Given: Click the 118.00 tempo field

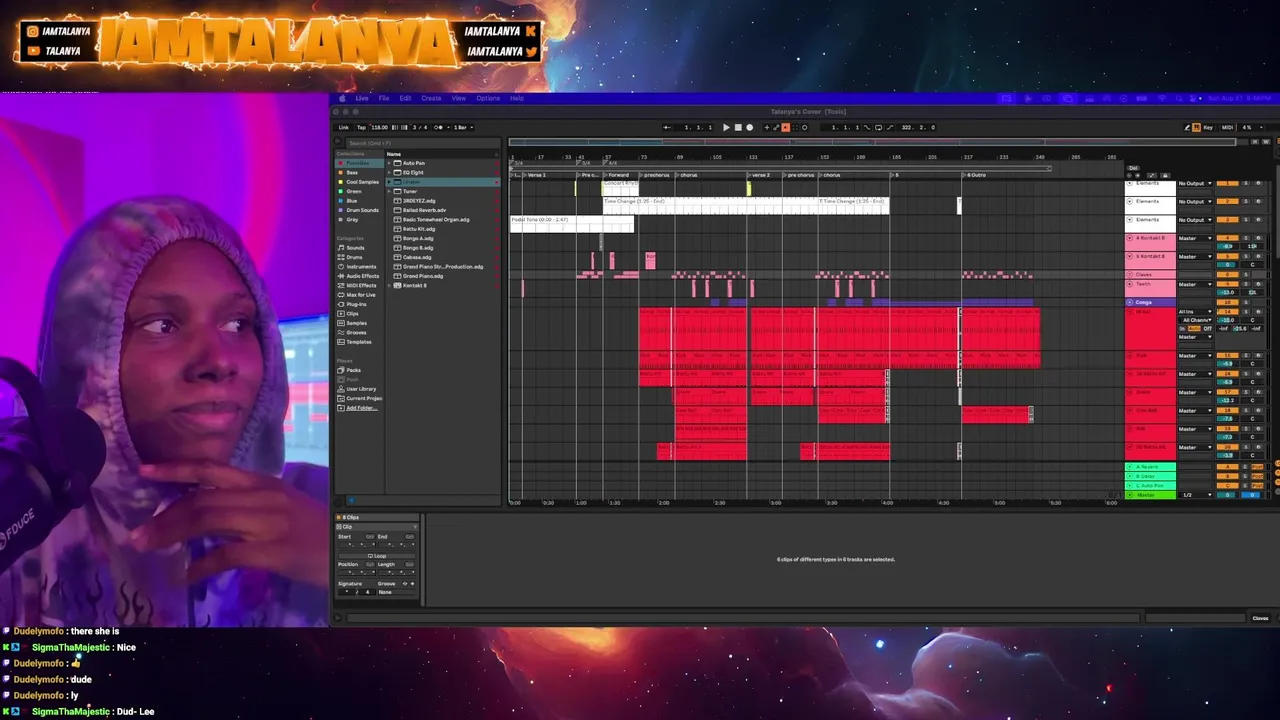Looking at the screenshot, I should point(379,127).
